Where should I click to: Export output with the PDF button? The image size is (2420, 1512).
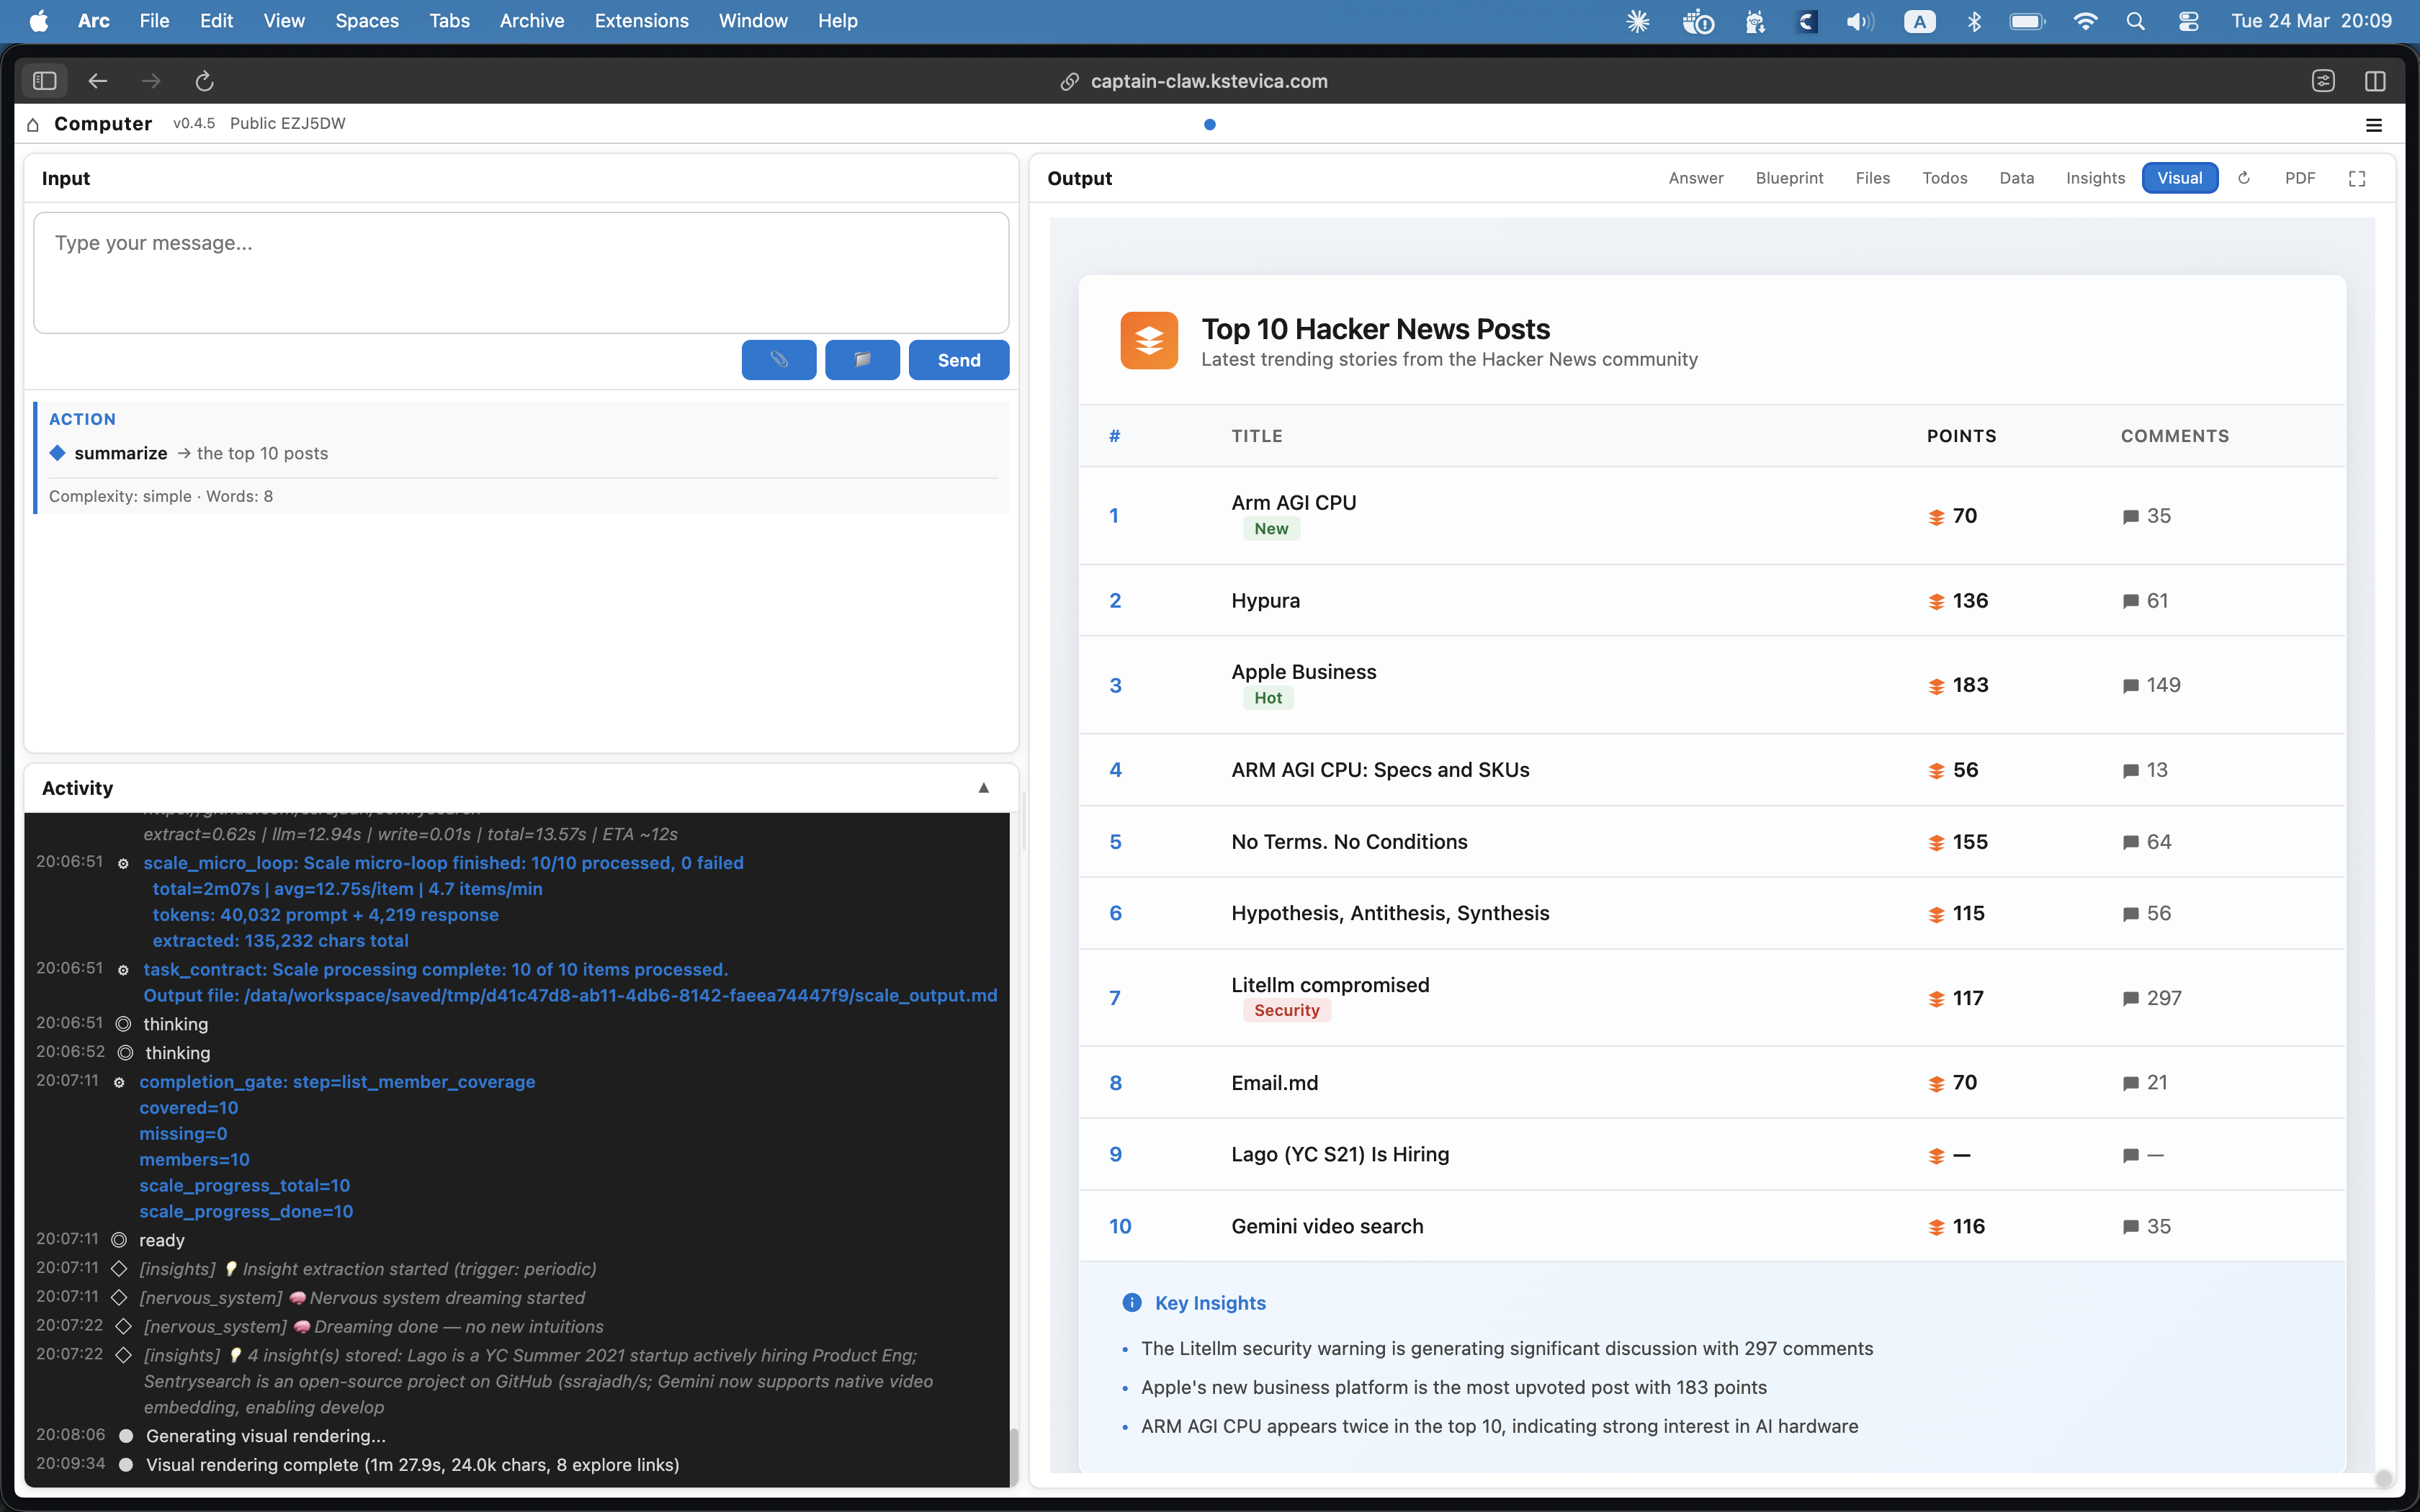pyautogui.click(x=2299, y=178)
